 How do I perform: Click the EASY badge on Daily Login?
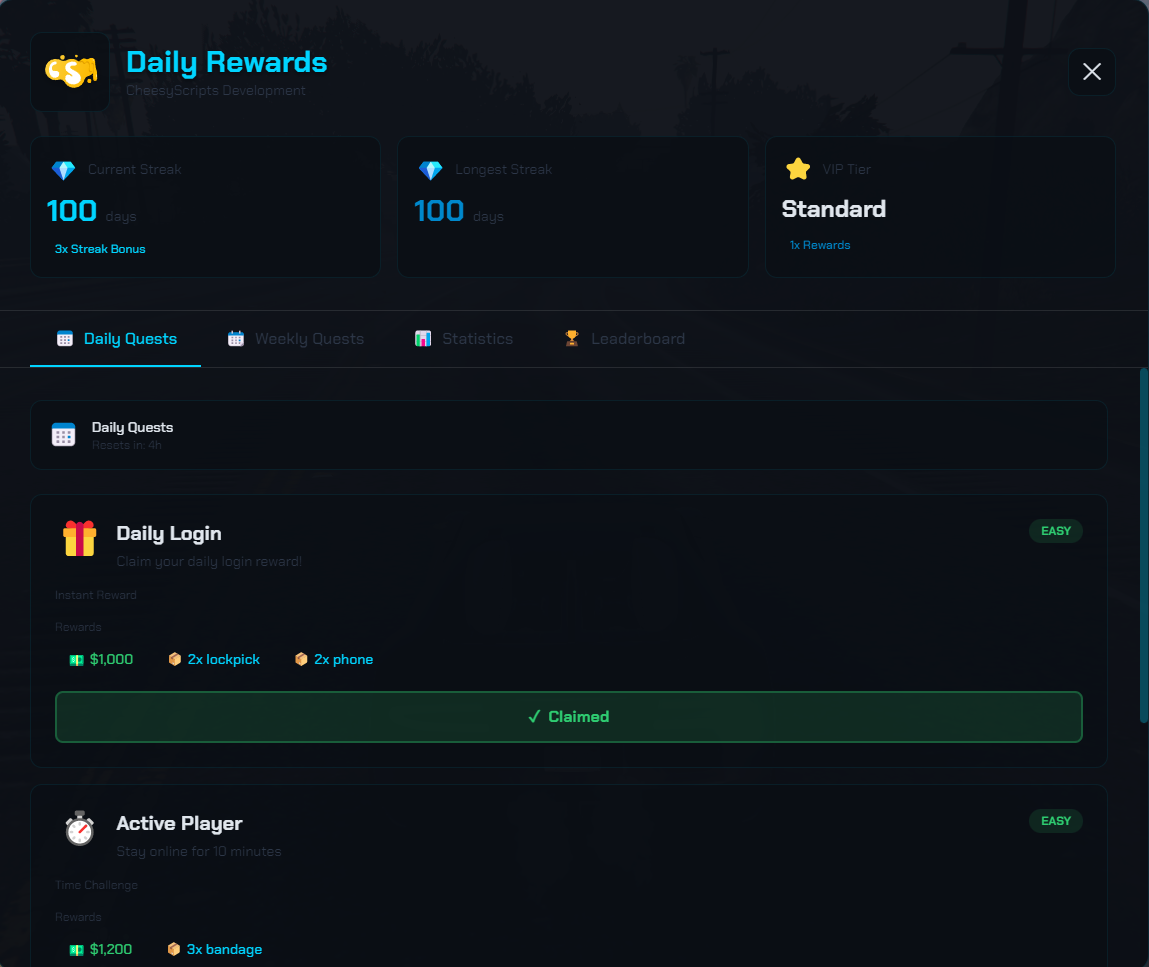click(1056, 531)
